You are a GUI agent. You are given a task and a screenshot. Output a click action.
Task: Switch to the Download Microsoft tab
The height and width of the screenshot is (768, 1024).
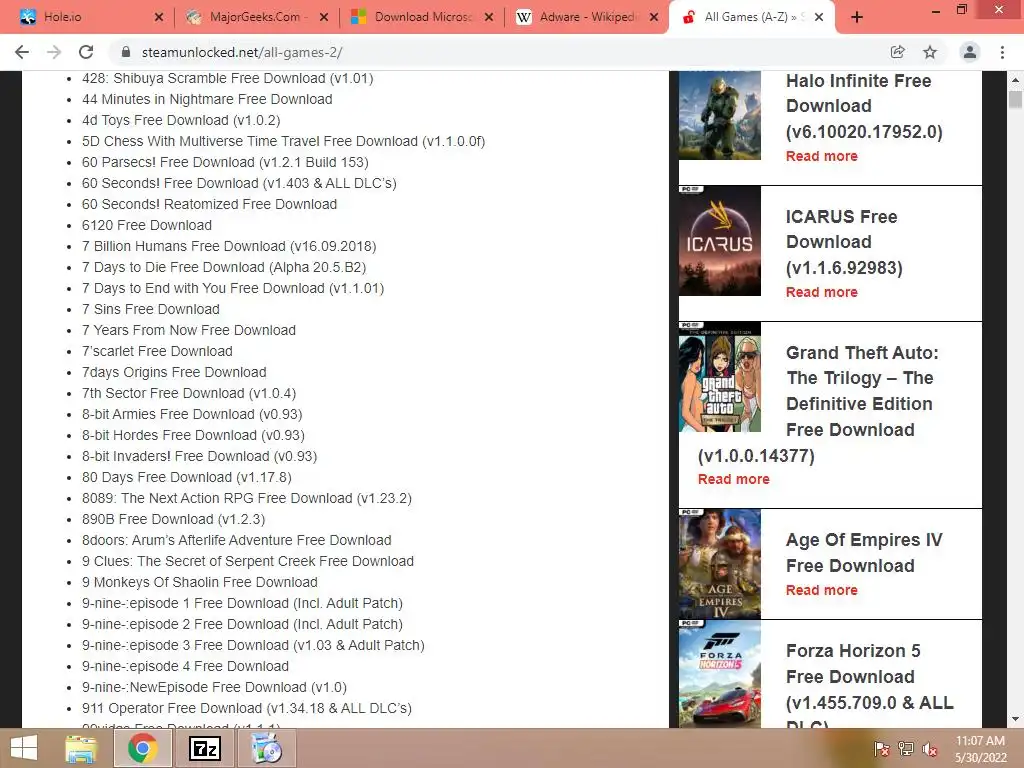[421, 18]
